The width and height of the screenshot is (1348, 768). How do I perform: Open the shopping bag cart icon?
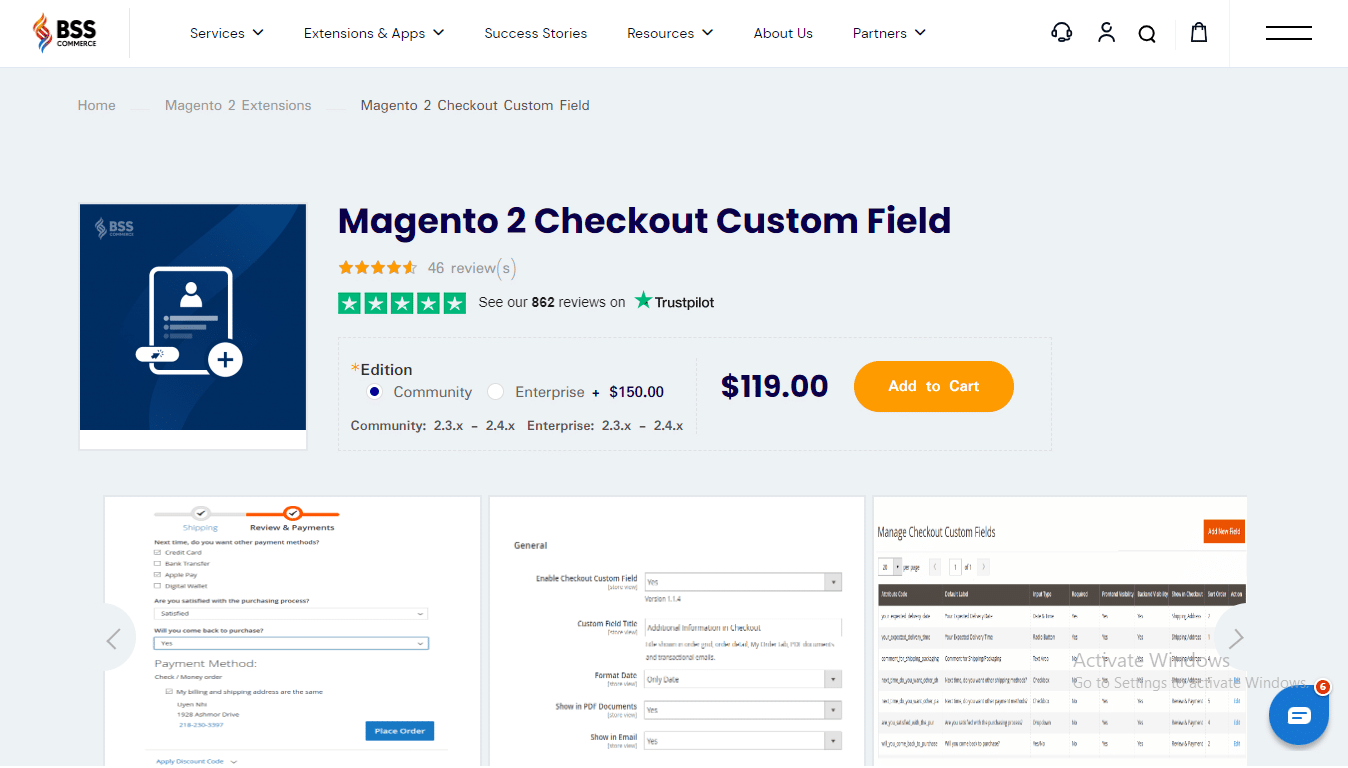1199,33
